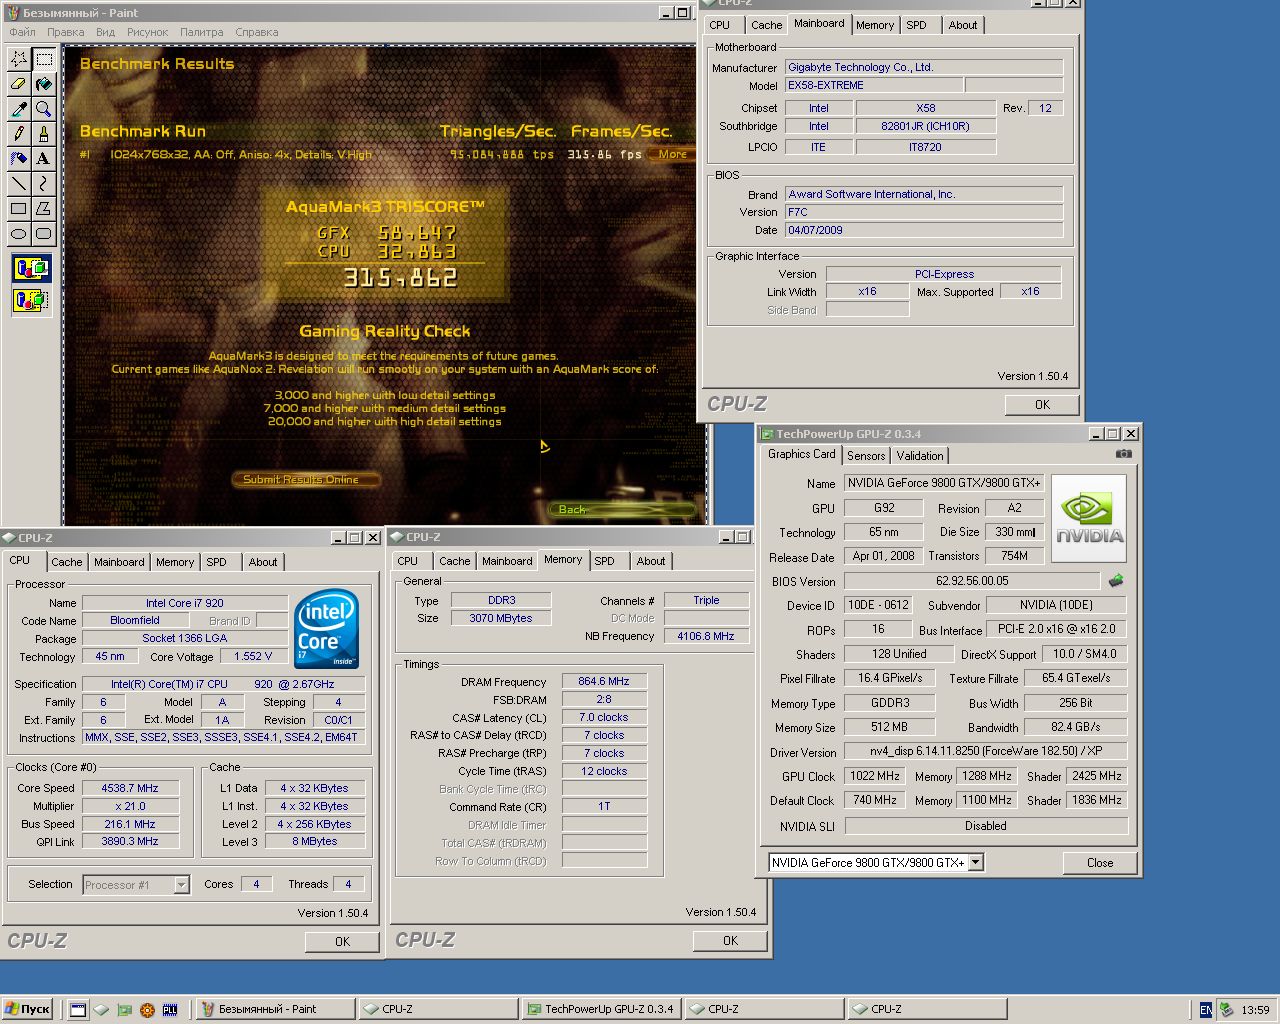
Task: Click the GPU-Z Name field value
Action: 943,483
